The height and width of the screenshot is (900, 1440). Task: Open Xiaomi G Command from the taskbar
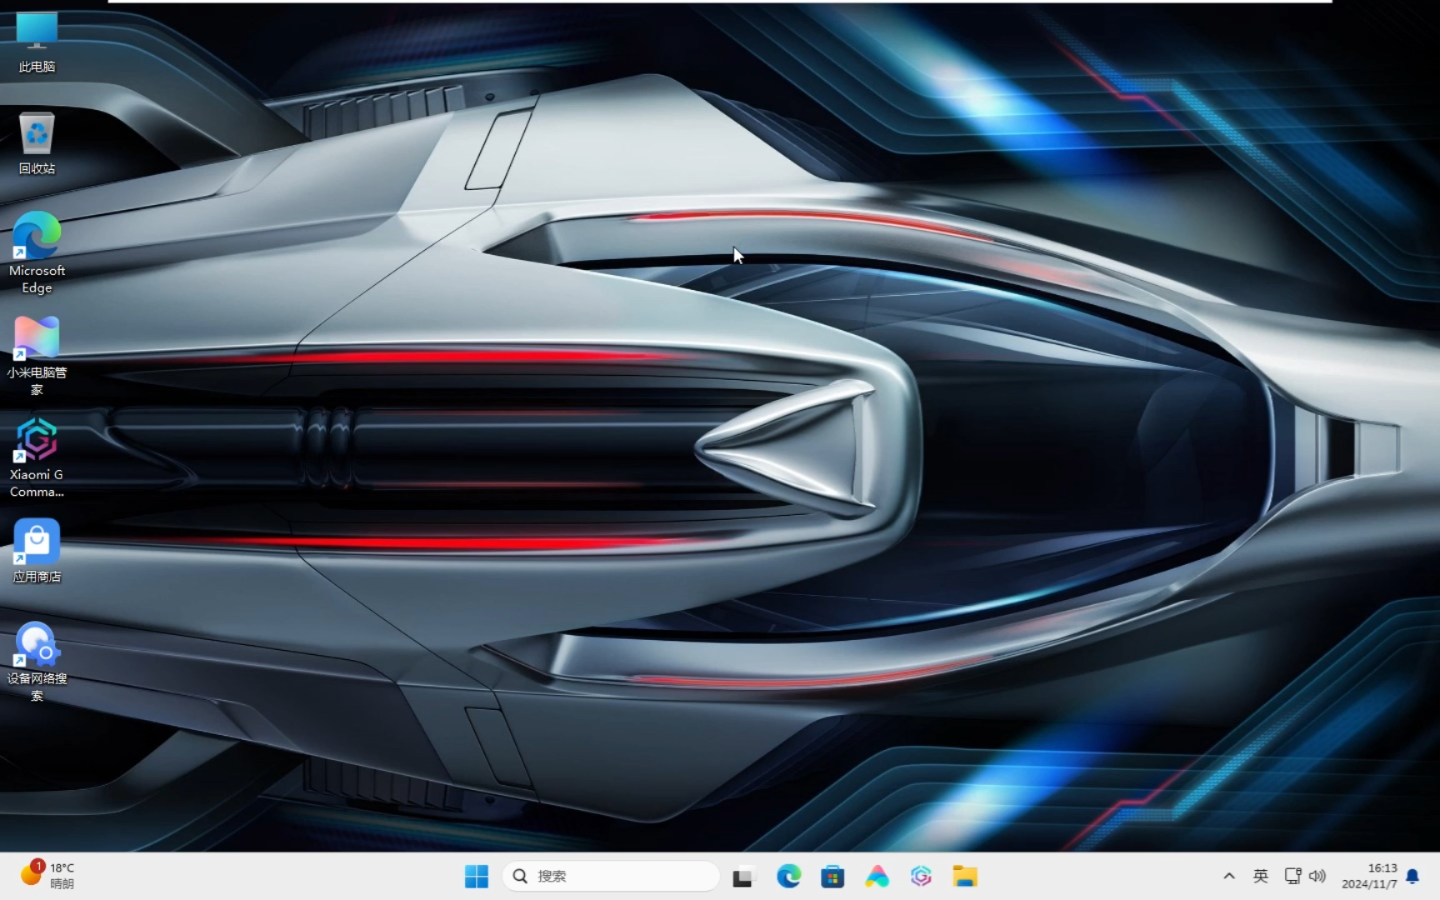921,877
